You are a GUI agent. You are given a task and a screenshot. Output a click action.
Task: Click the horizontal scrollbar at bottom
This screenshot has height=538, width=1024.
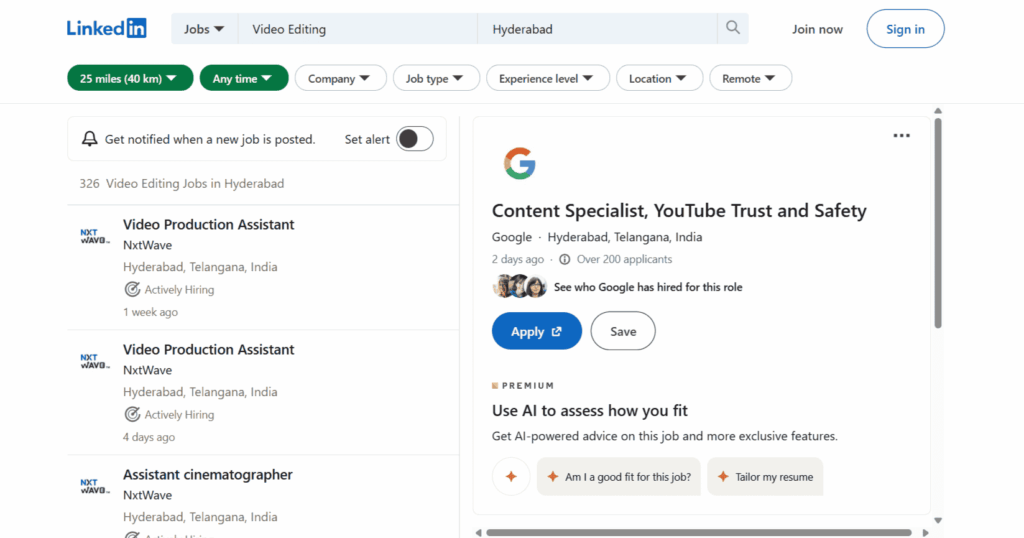click(x=699, y=533)
